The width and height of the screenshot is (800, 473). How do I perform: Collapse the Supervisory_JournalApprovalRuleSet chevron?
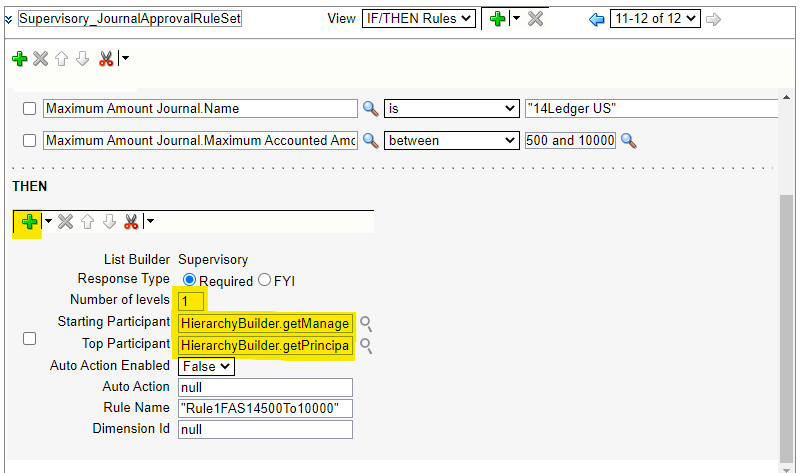click(8, 19)
